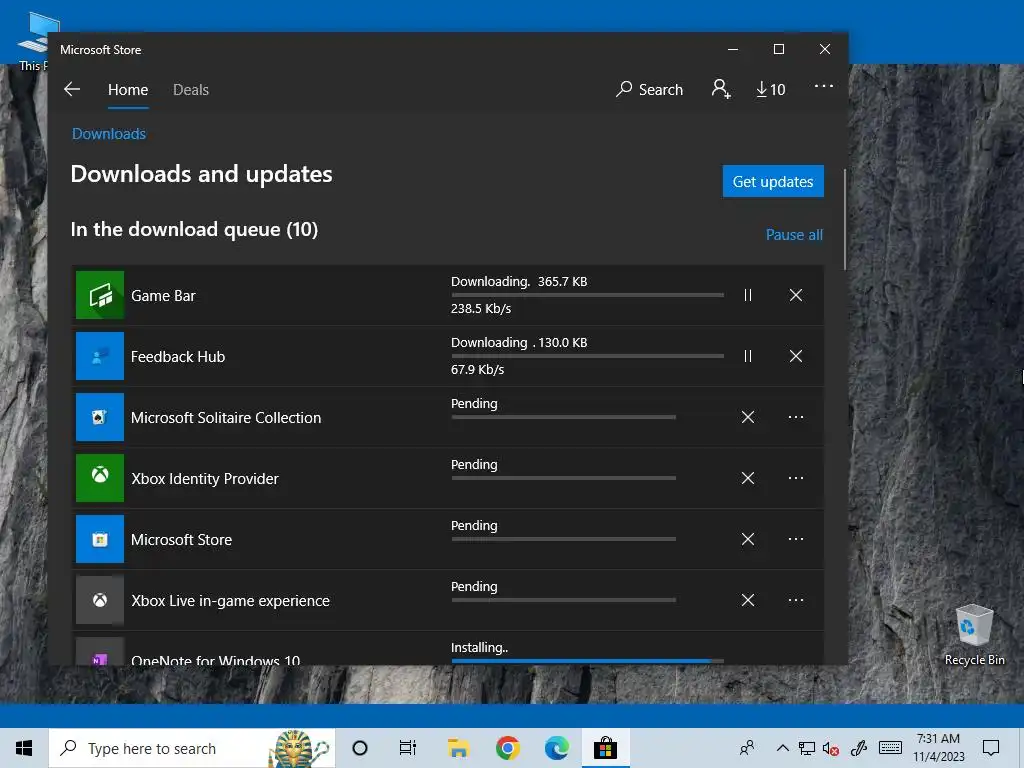The width and height of the screenshot is (1024, 768).
Task: Cancel the Microsoft Store pending update
Action: [748, 539]
